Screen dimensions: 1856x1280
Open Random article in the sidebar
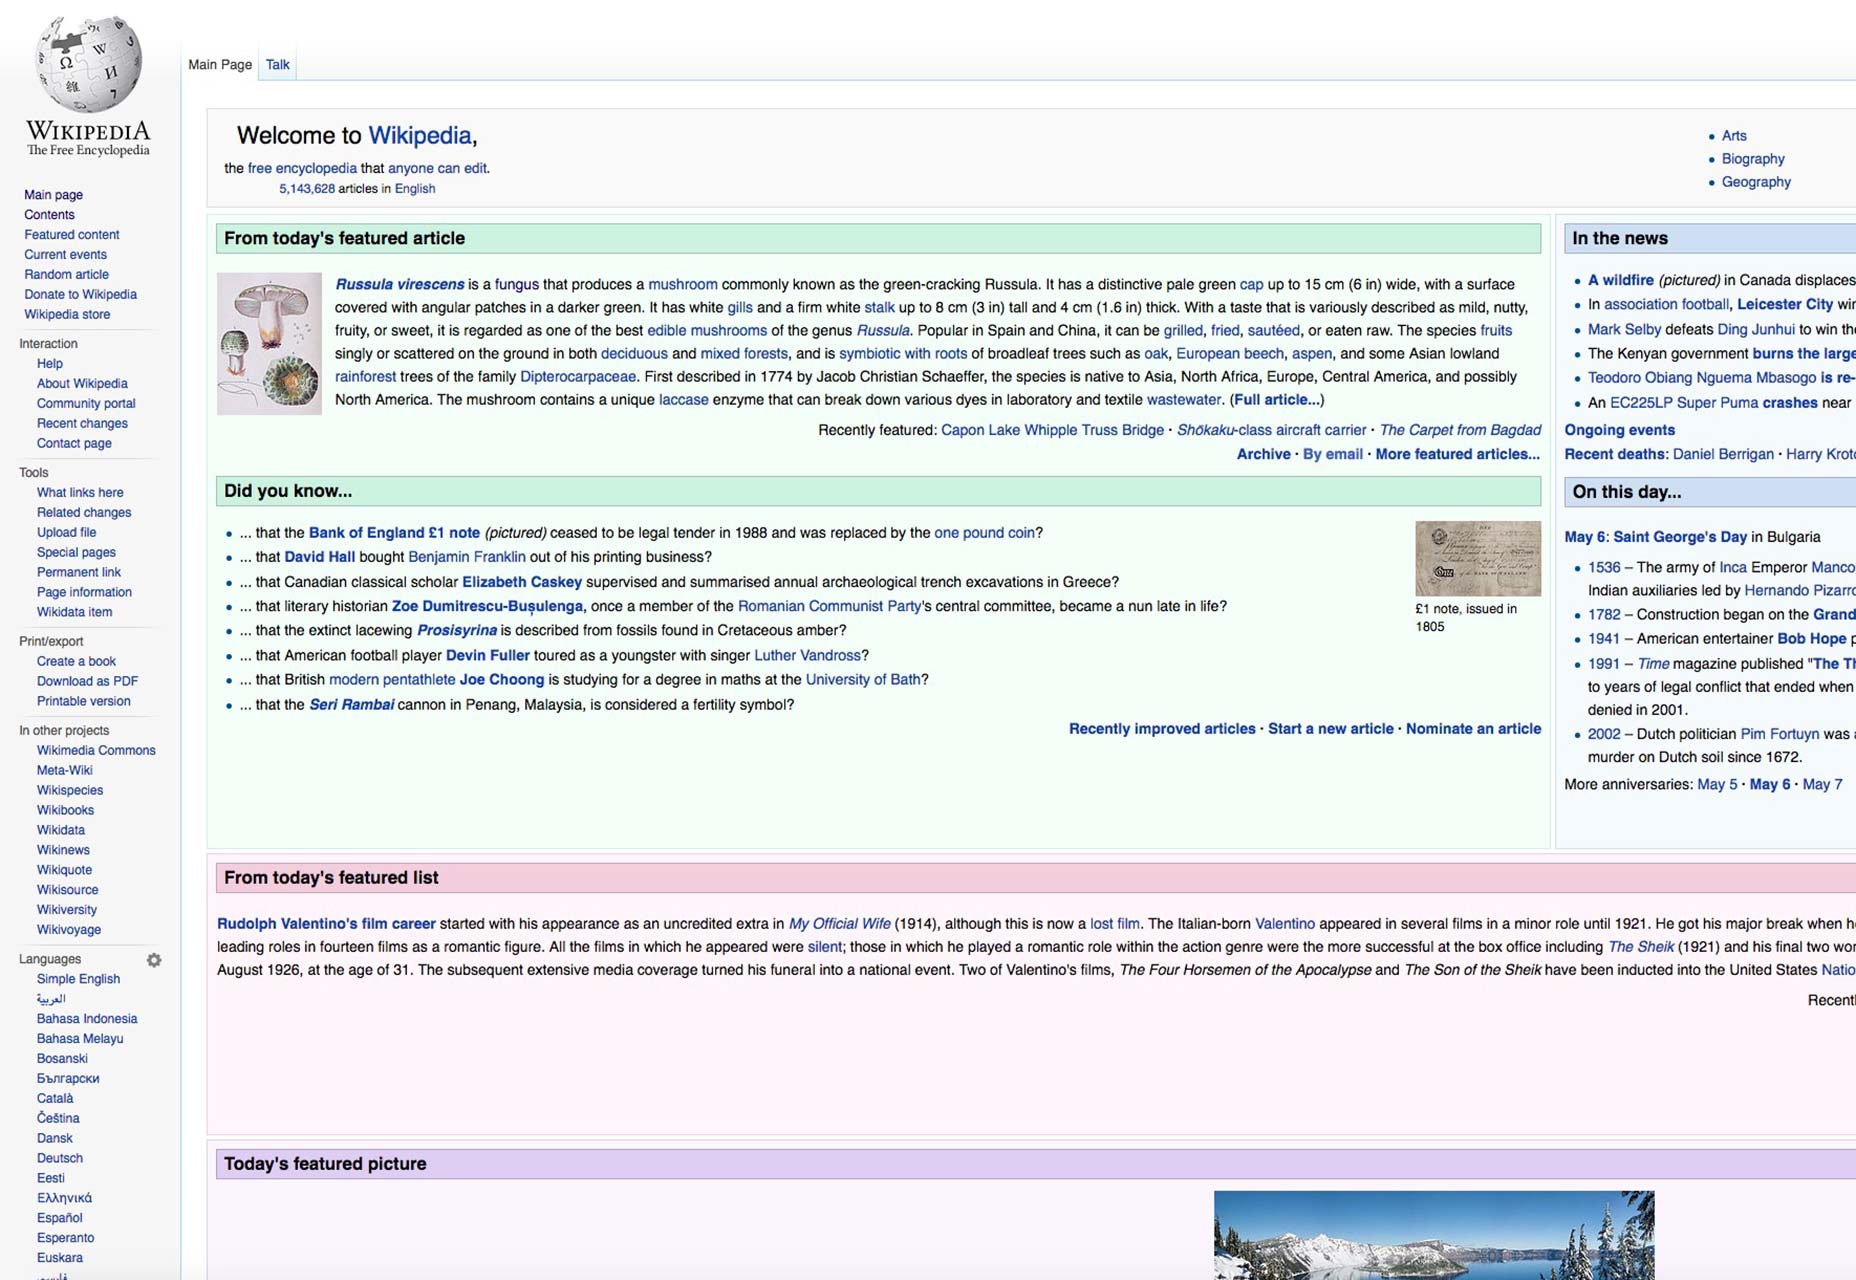tap(67, 275)
